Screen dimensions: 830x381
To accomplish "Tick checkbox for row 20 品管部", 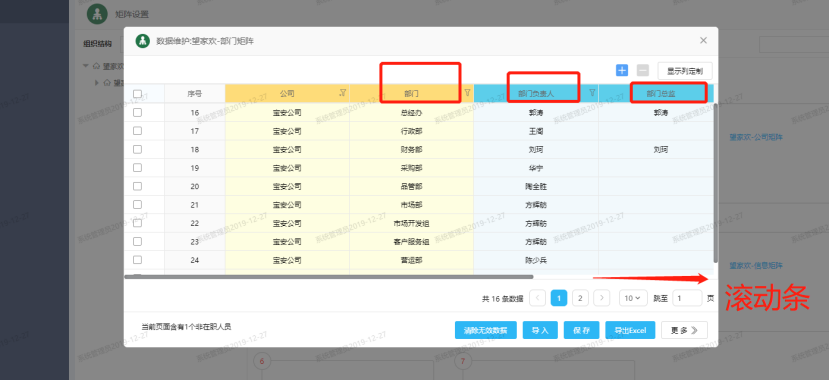I will pyautogui.click(x=138, y=186).
